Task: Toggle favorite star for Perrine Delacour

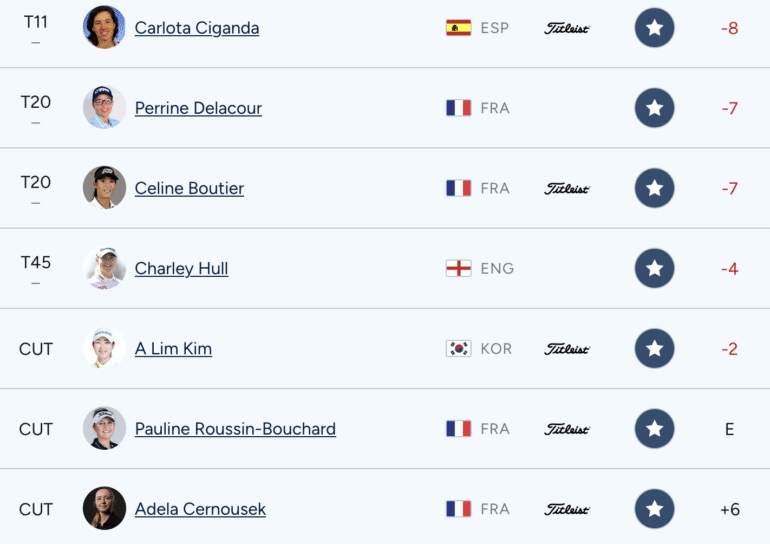Action: tap(654, 108)
